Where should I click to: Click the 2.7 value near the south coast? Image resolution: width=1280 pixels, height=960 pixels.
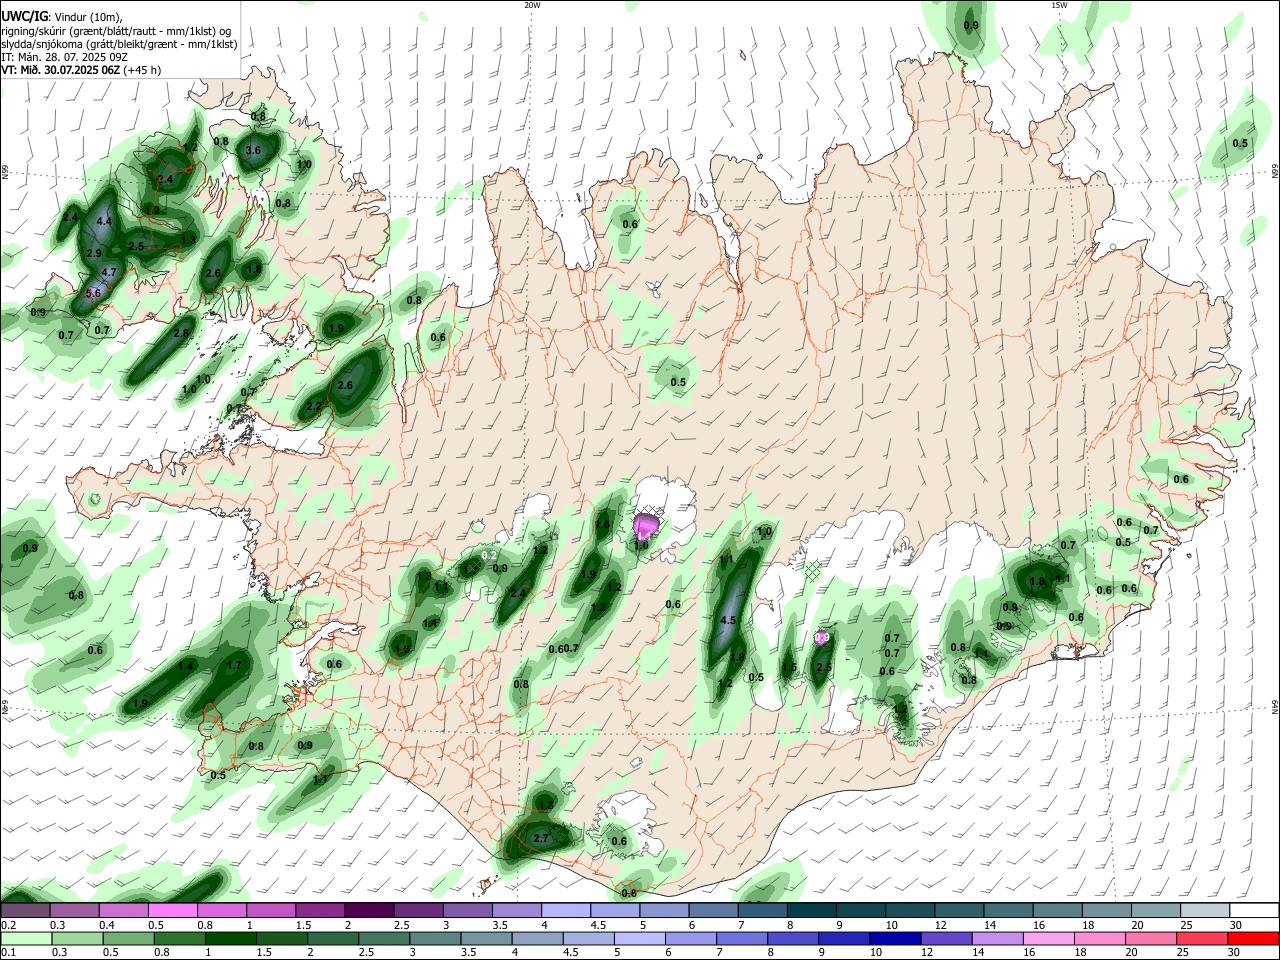tap(541, 839)
